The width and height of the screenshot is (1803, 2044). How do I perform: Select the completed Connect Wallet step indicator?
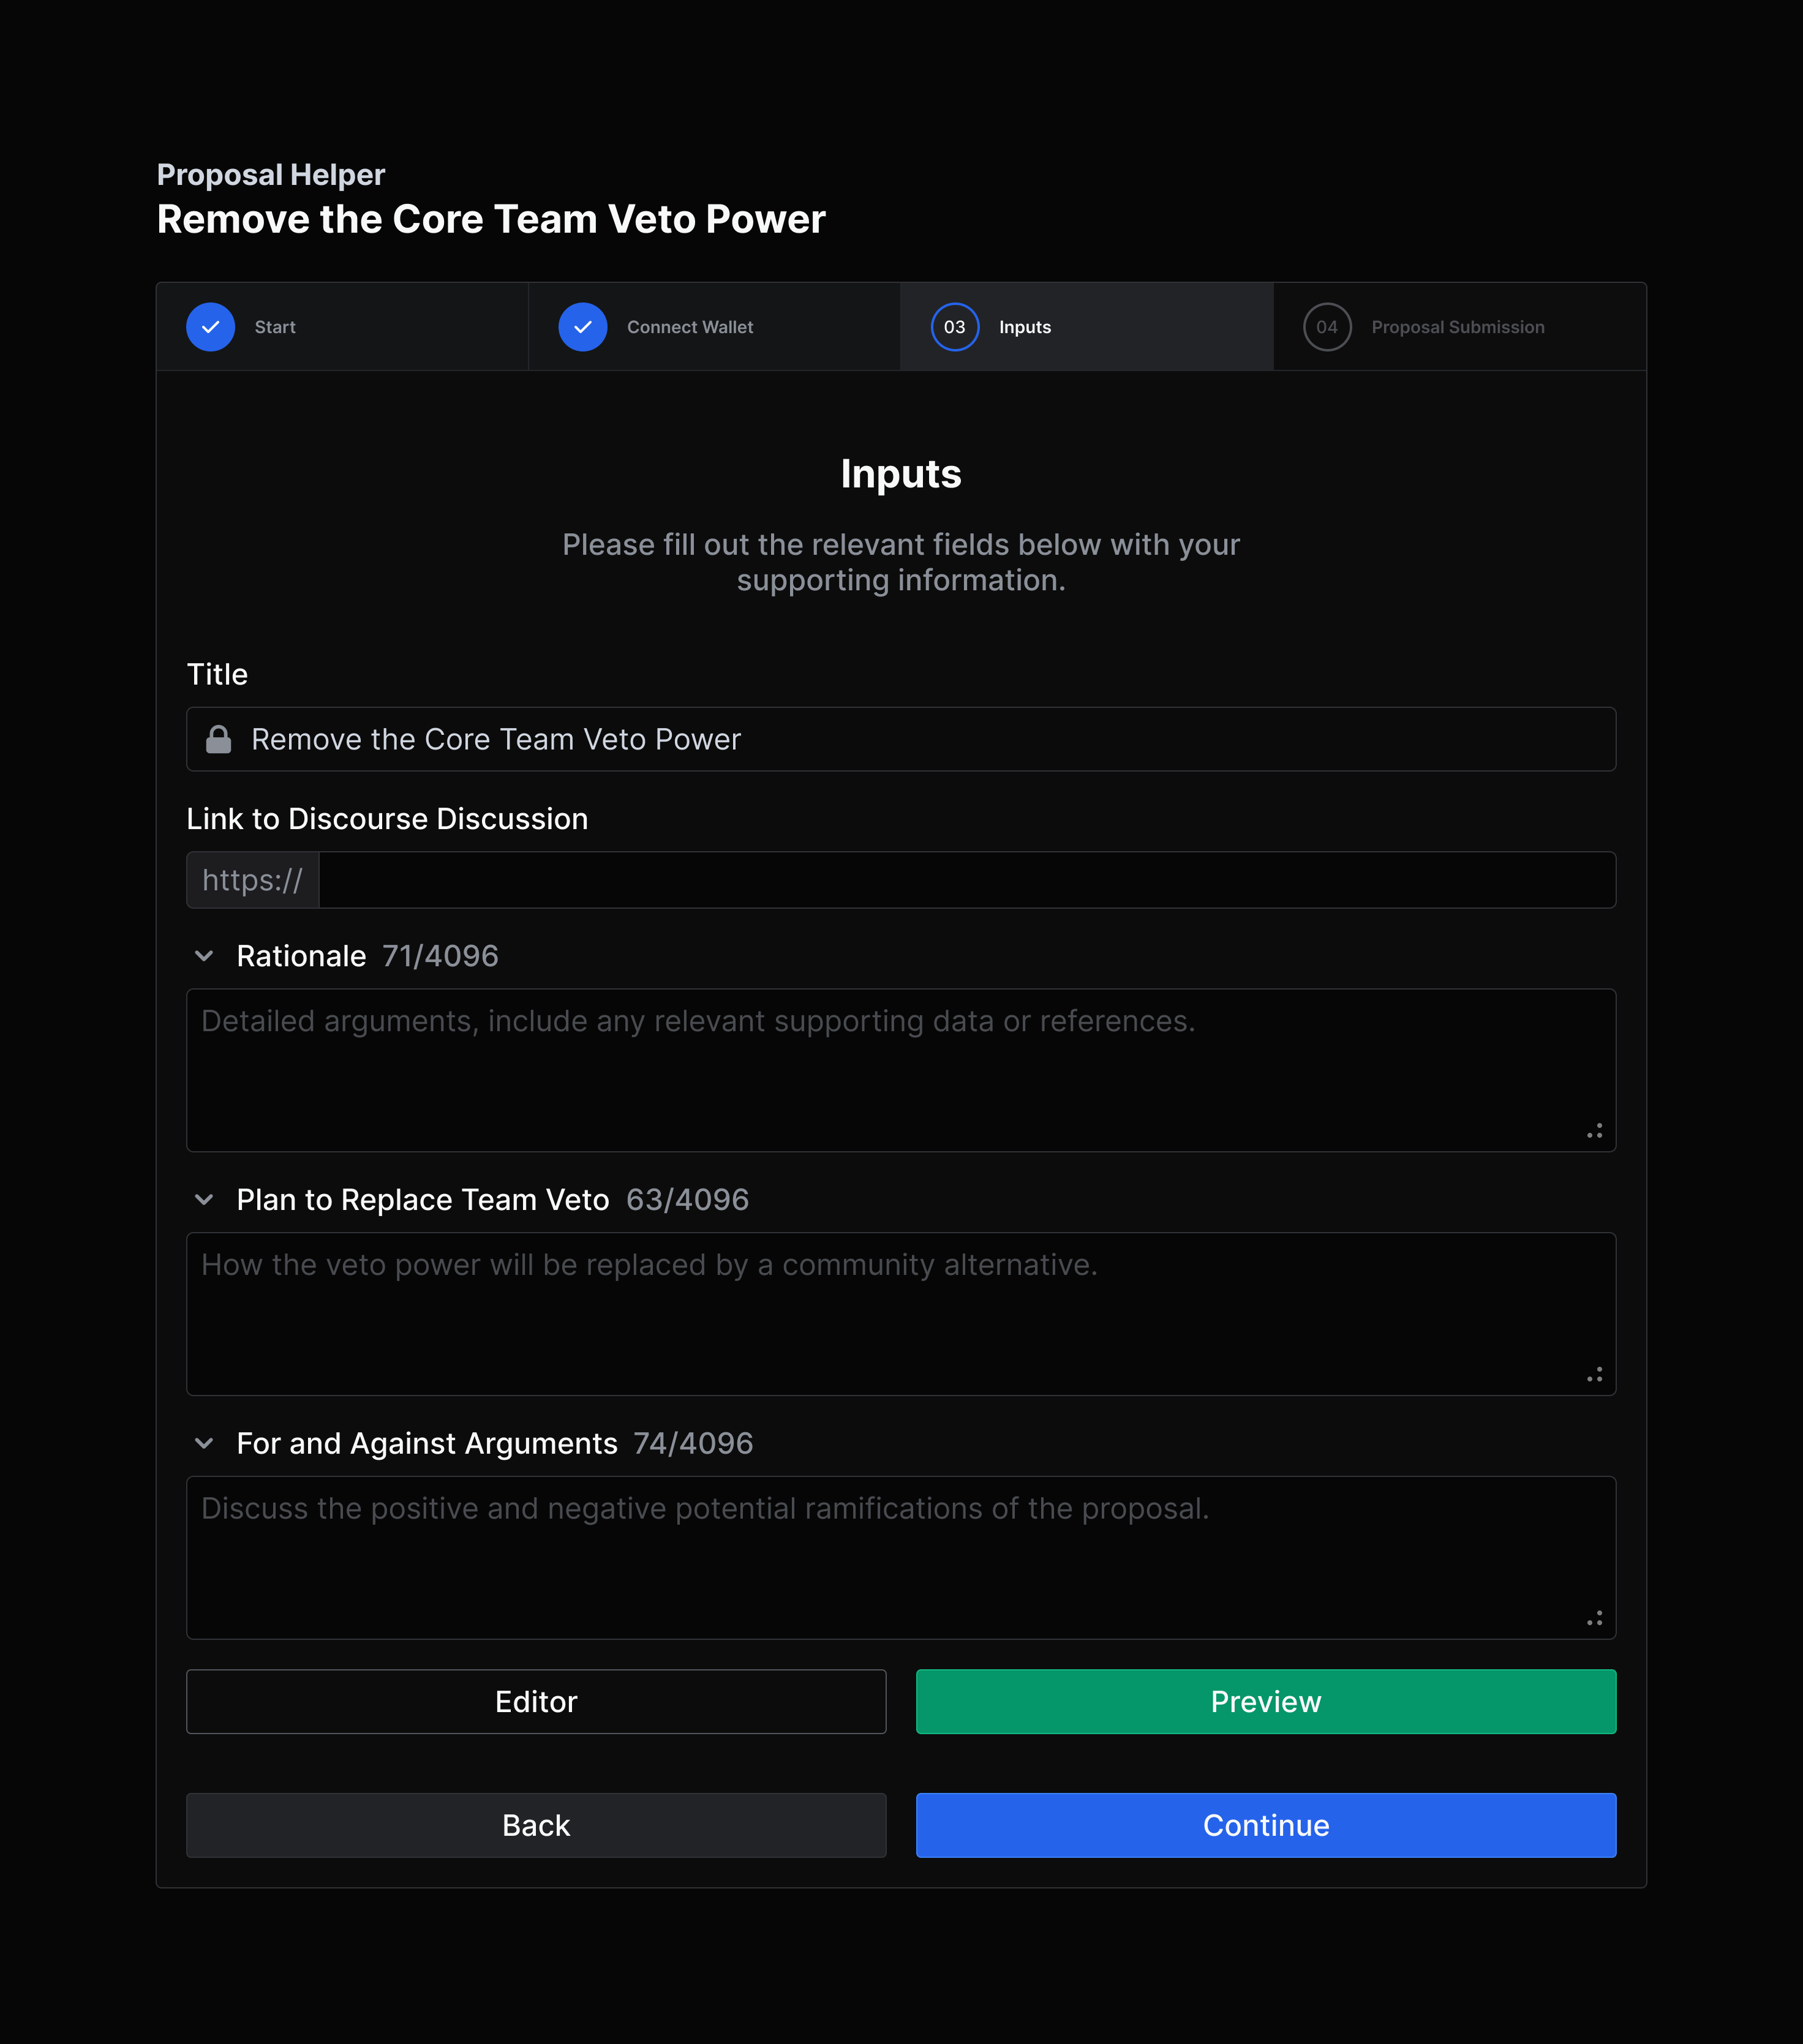point(689,326)
